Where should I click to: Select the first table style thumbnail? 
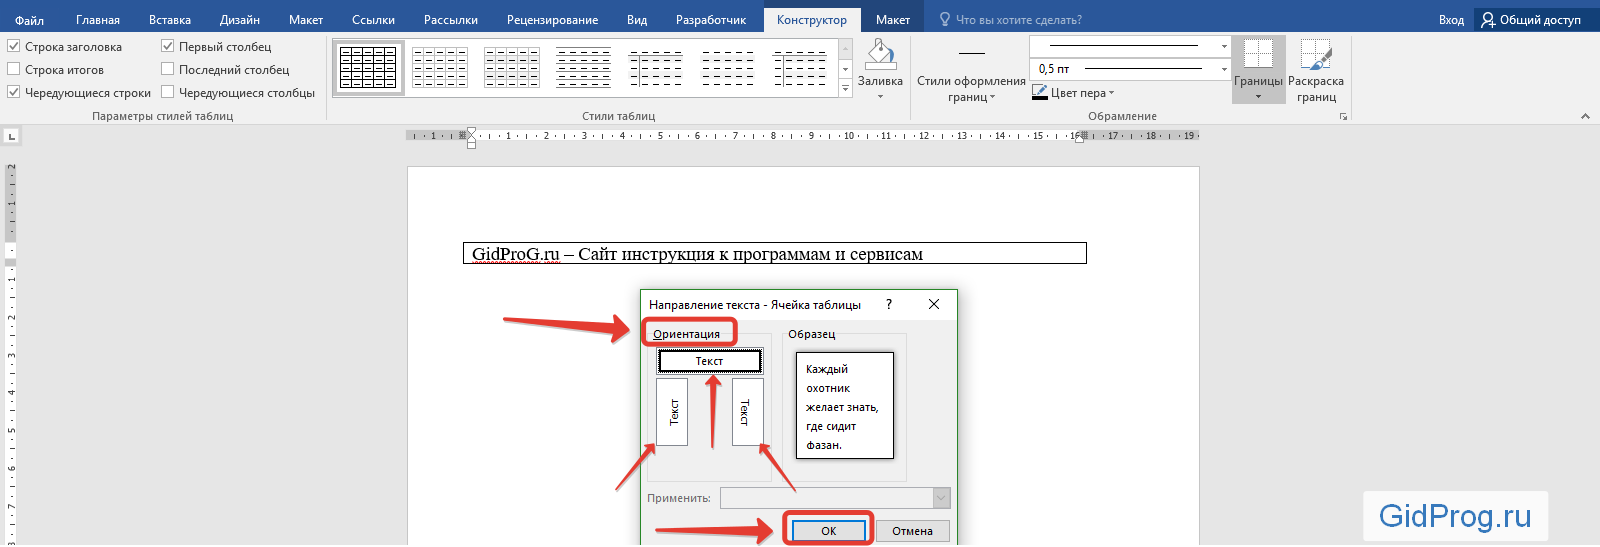368,68
